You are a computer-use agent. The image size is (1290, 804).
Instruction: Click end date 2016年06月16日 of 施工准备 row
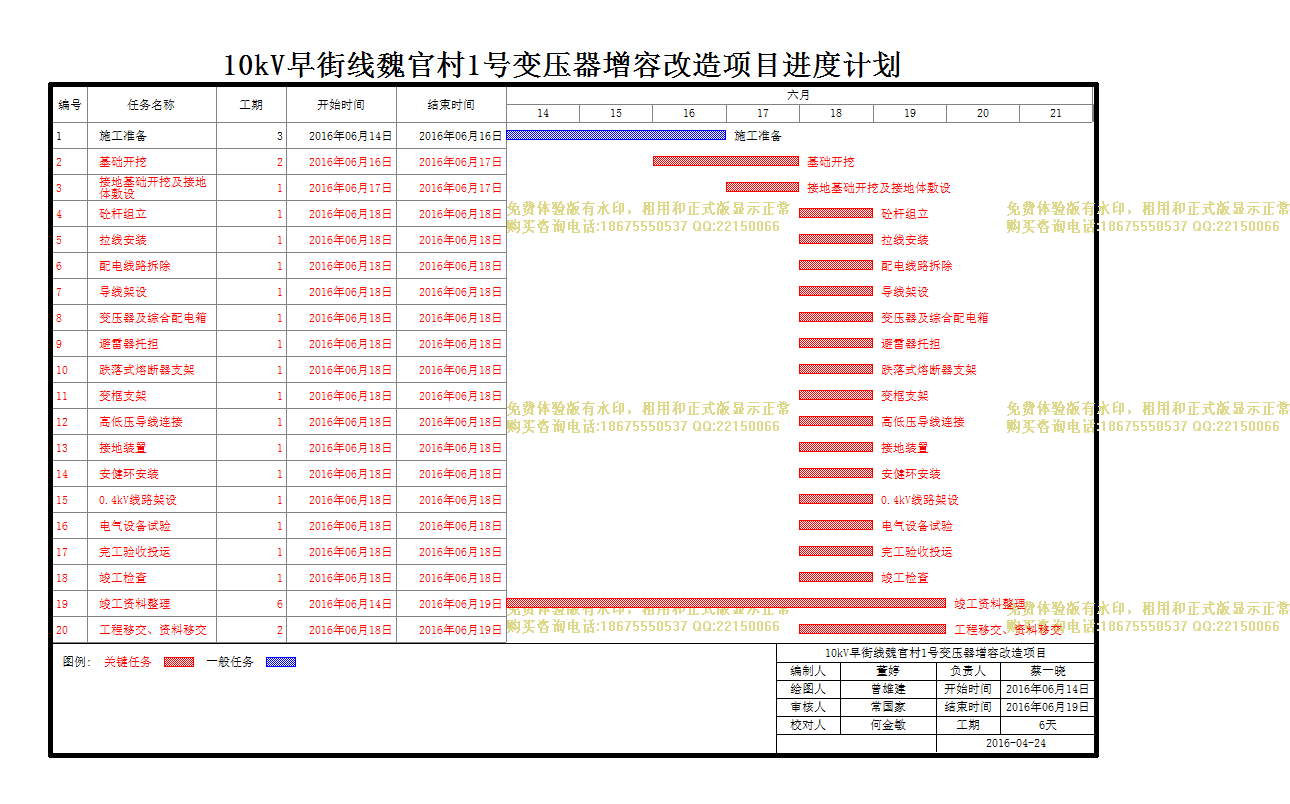(x=460, y=136)
